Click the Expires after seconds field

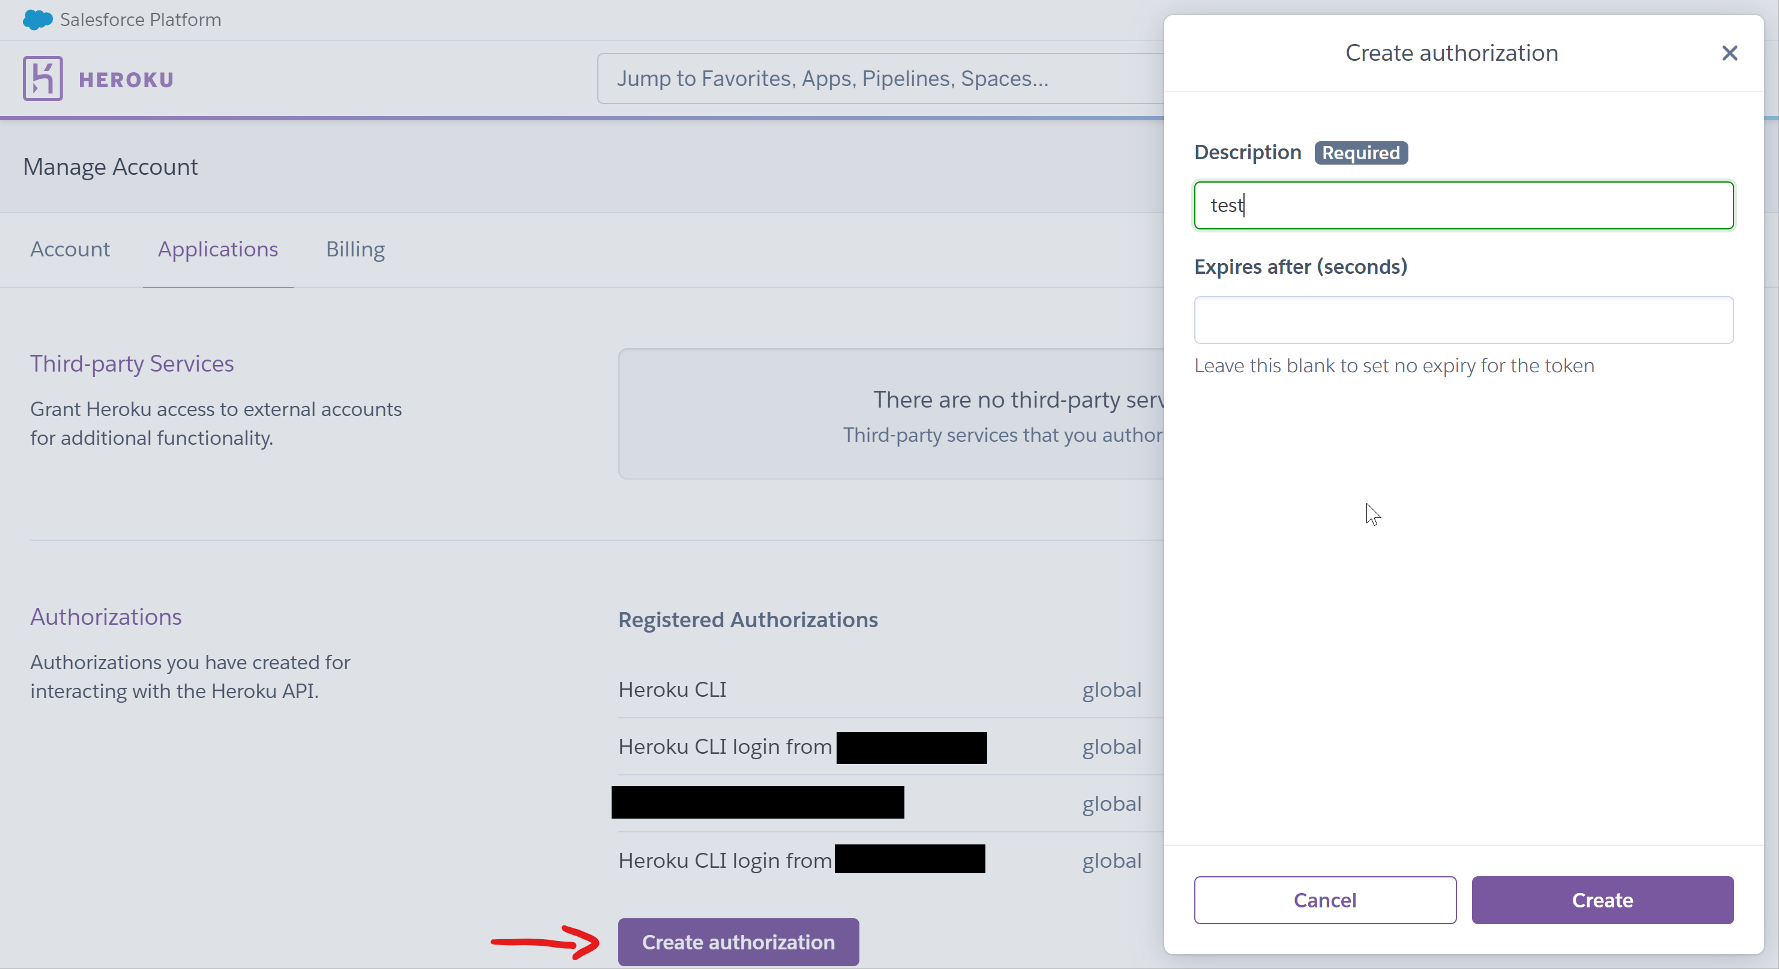tap(1462, 320)
